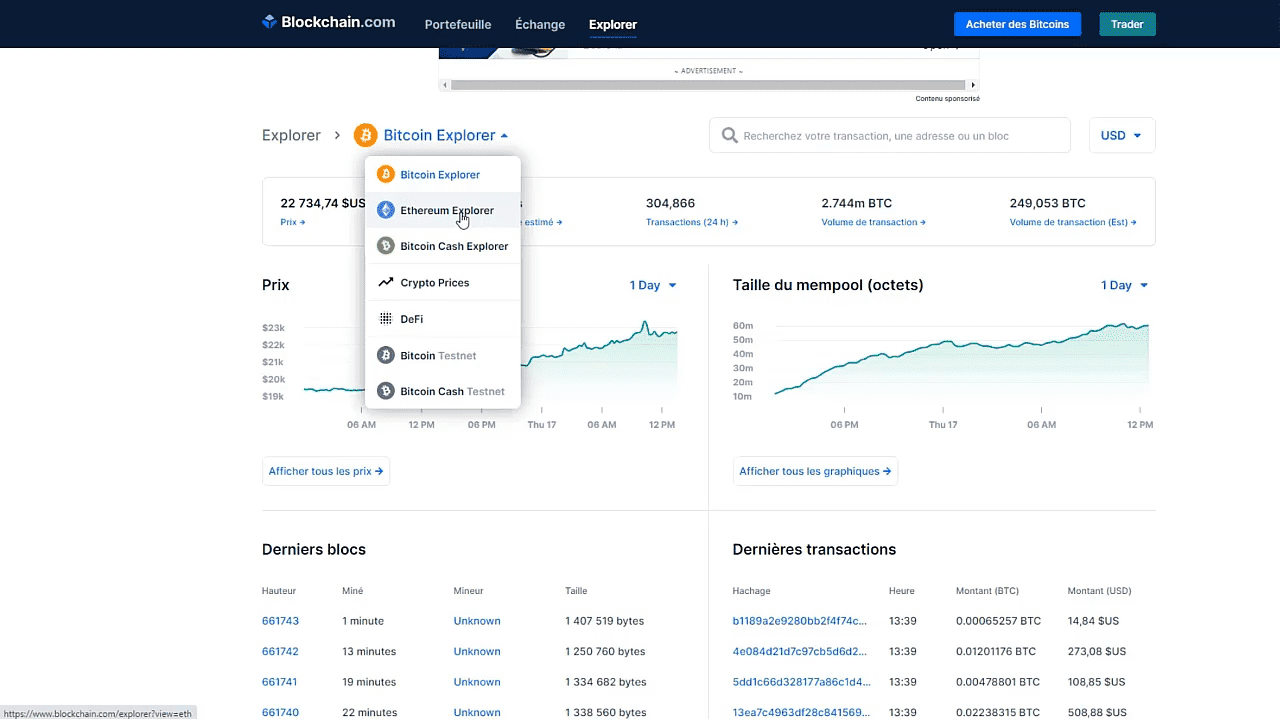
Task: Open Unknown miner of block 661741
Action: [477, 682]
